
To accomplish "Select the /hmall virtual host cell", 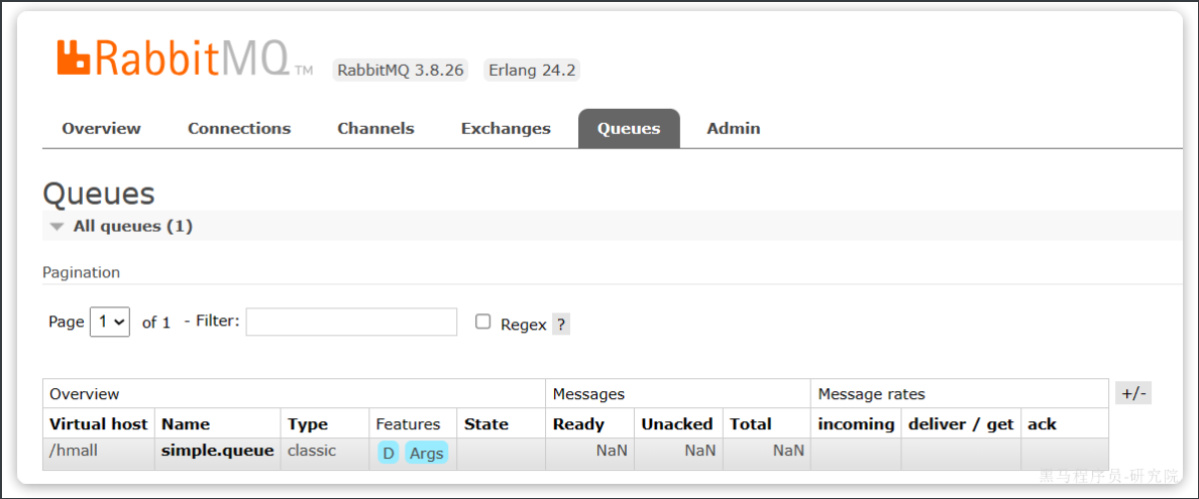I will 73,451.
